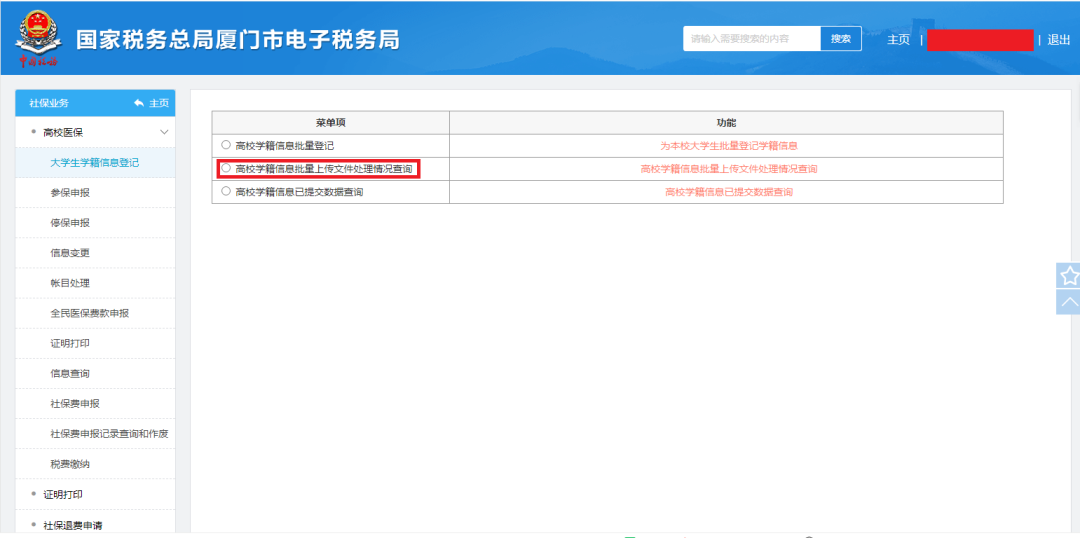
Task: Open 帐目处理 in the sidebar
Action: (95, 283)
